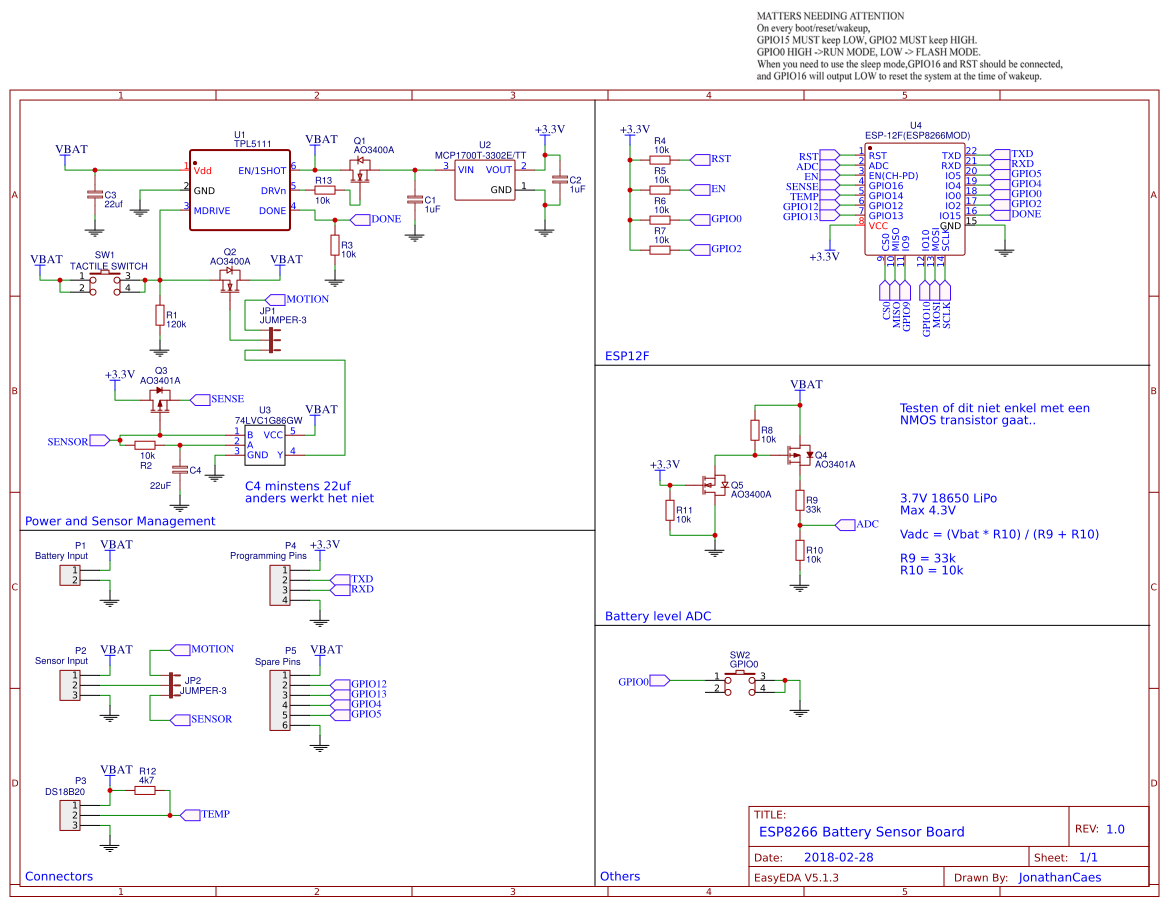This screenshot has width=1169, height=907.
Task: Select the SW1 tactile switch symbol
Action: (105, 284)
